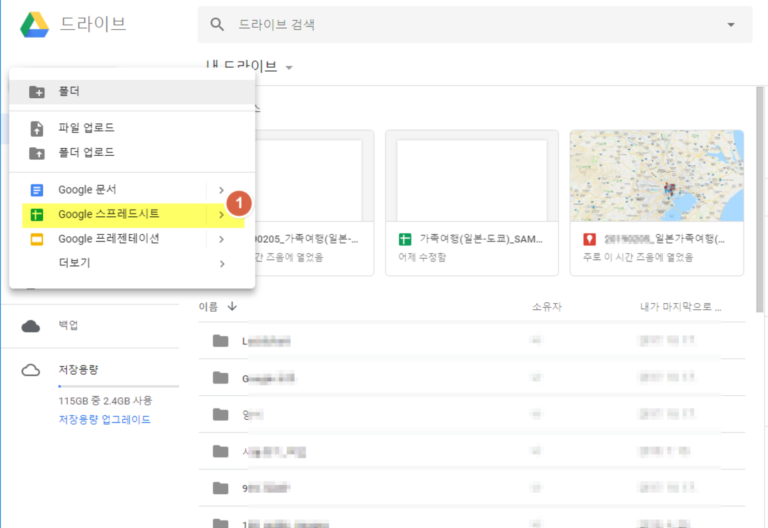Click the red My Maps pin icon
Screen dimensions: 768x528
pyautogui.click(x=589, y=240)
